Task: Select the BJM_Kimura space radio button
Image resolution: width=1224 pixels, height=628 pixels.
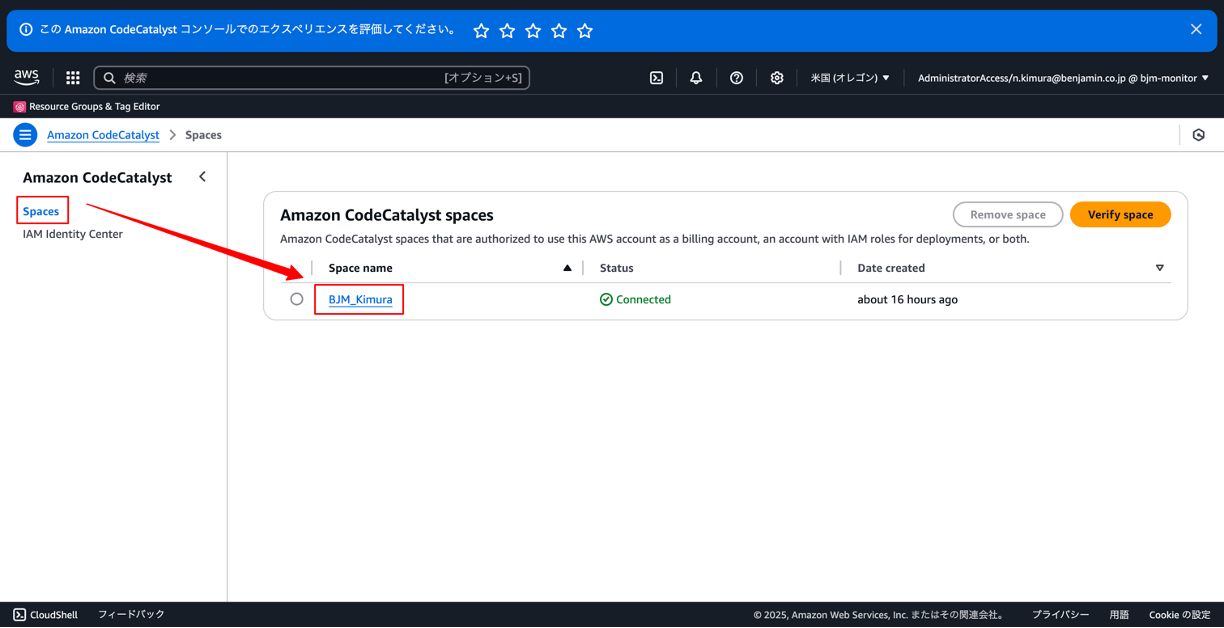Action: coord(297,298)
